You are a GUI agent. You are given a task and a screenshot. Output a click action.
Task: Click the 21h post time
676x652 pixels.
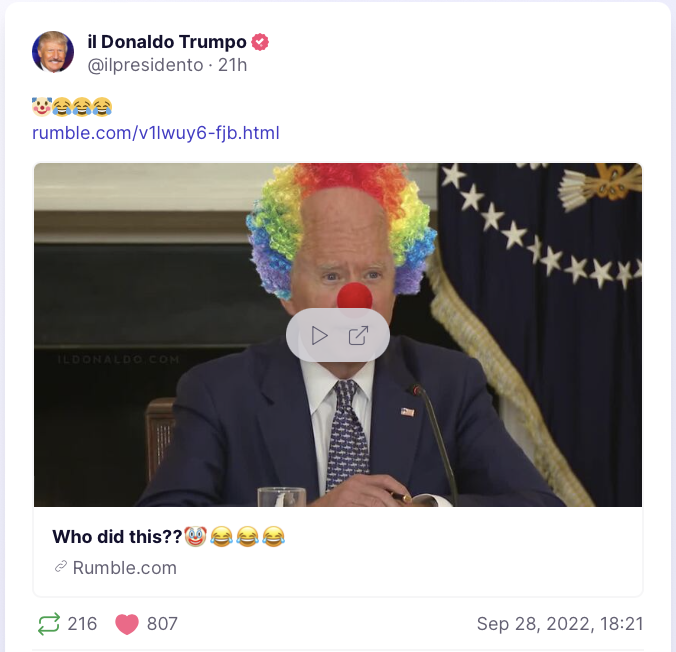tap(232, 65)
